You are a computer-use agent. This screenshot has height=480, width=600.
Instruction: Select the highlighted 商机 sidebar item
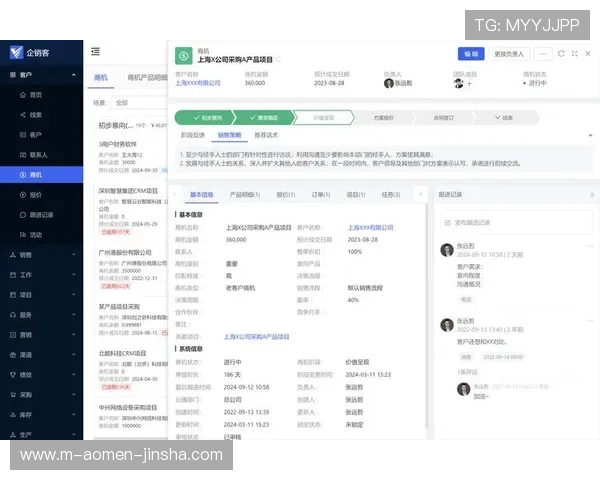[x=41, y=175]
